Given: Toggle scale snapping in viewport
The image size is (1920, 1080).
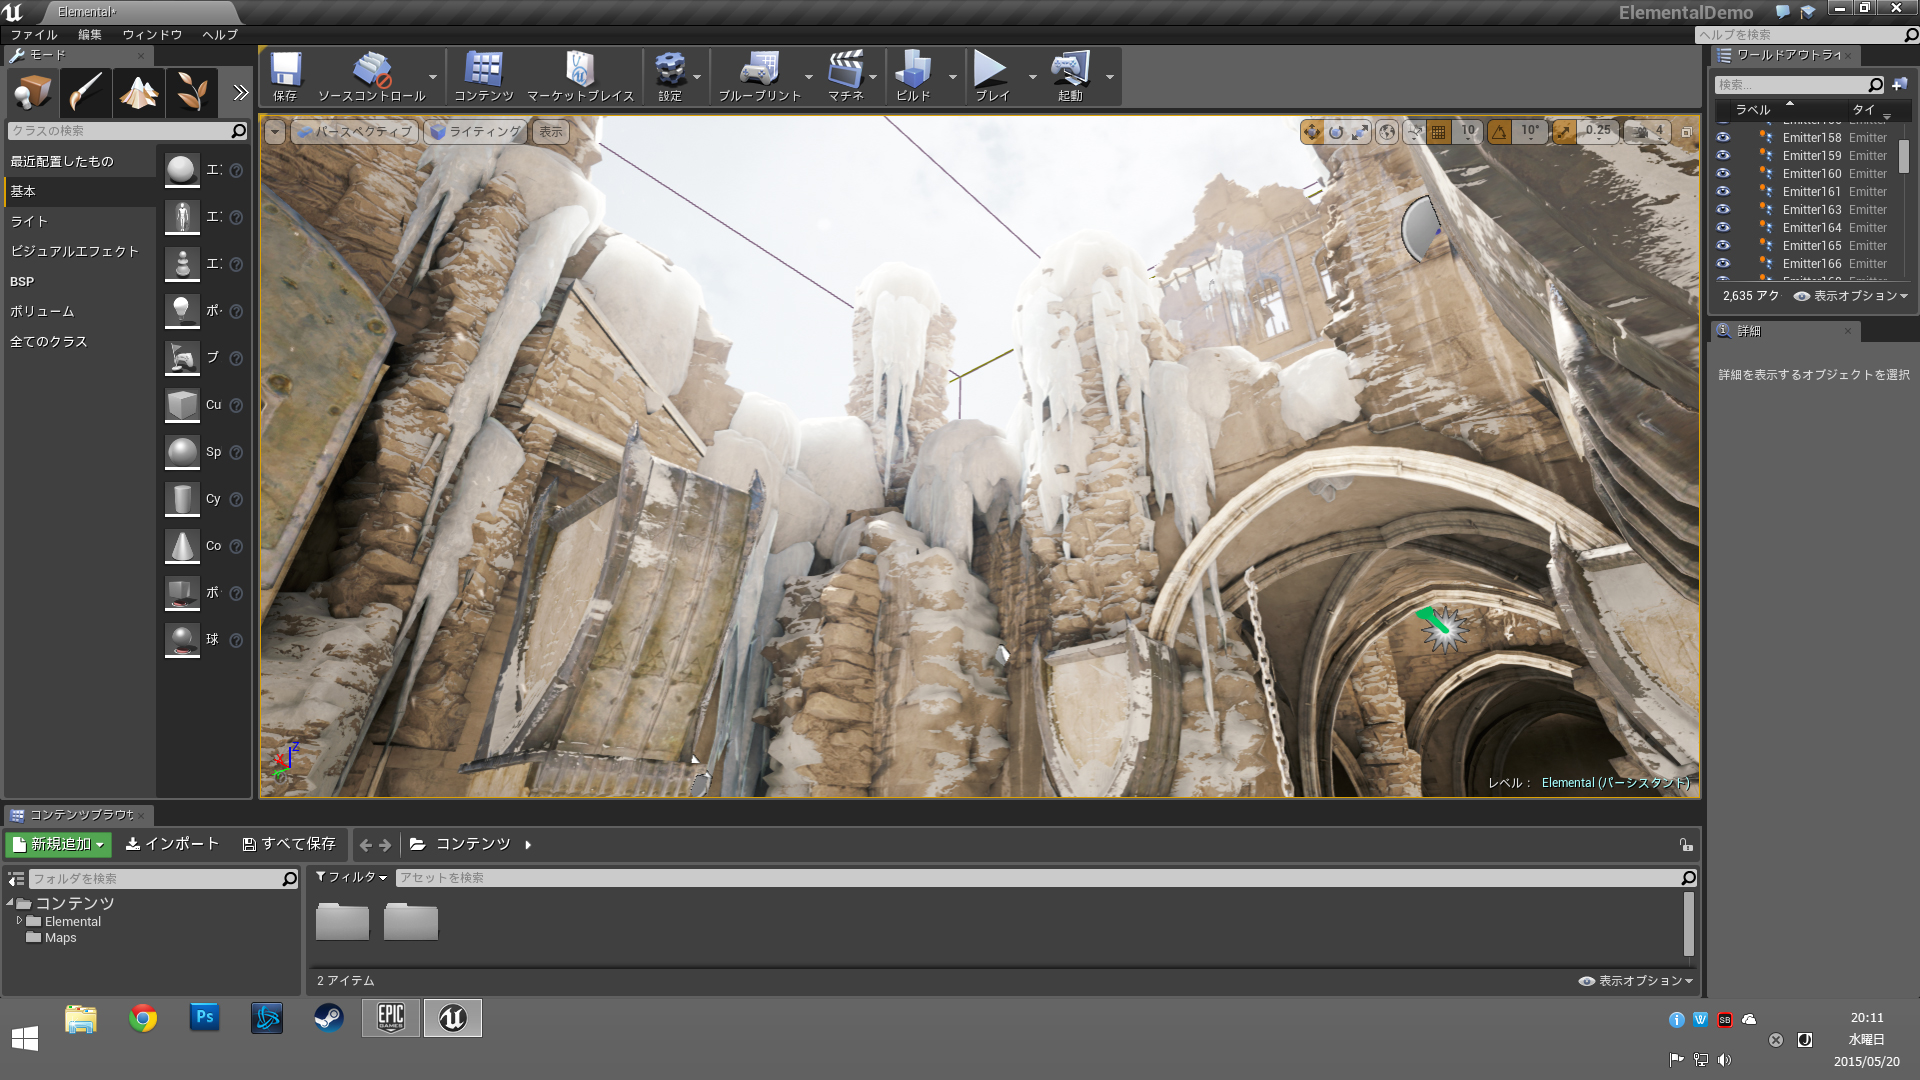Looking at the screenshot, I should pyautogui.click(x=1563, y=131).
